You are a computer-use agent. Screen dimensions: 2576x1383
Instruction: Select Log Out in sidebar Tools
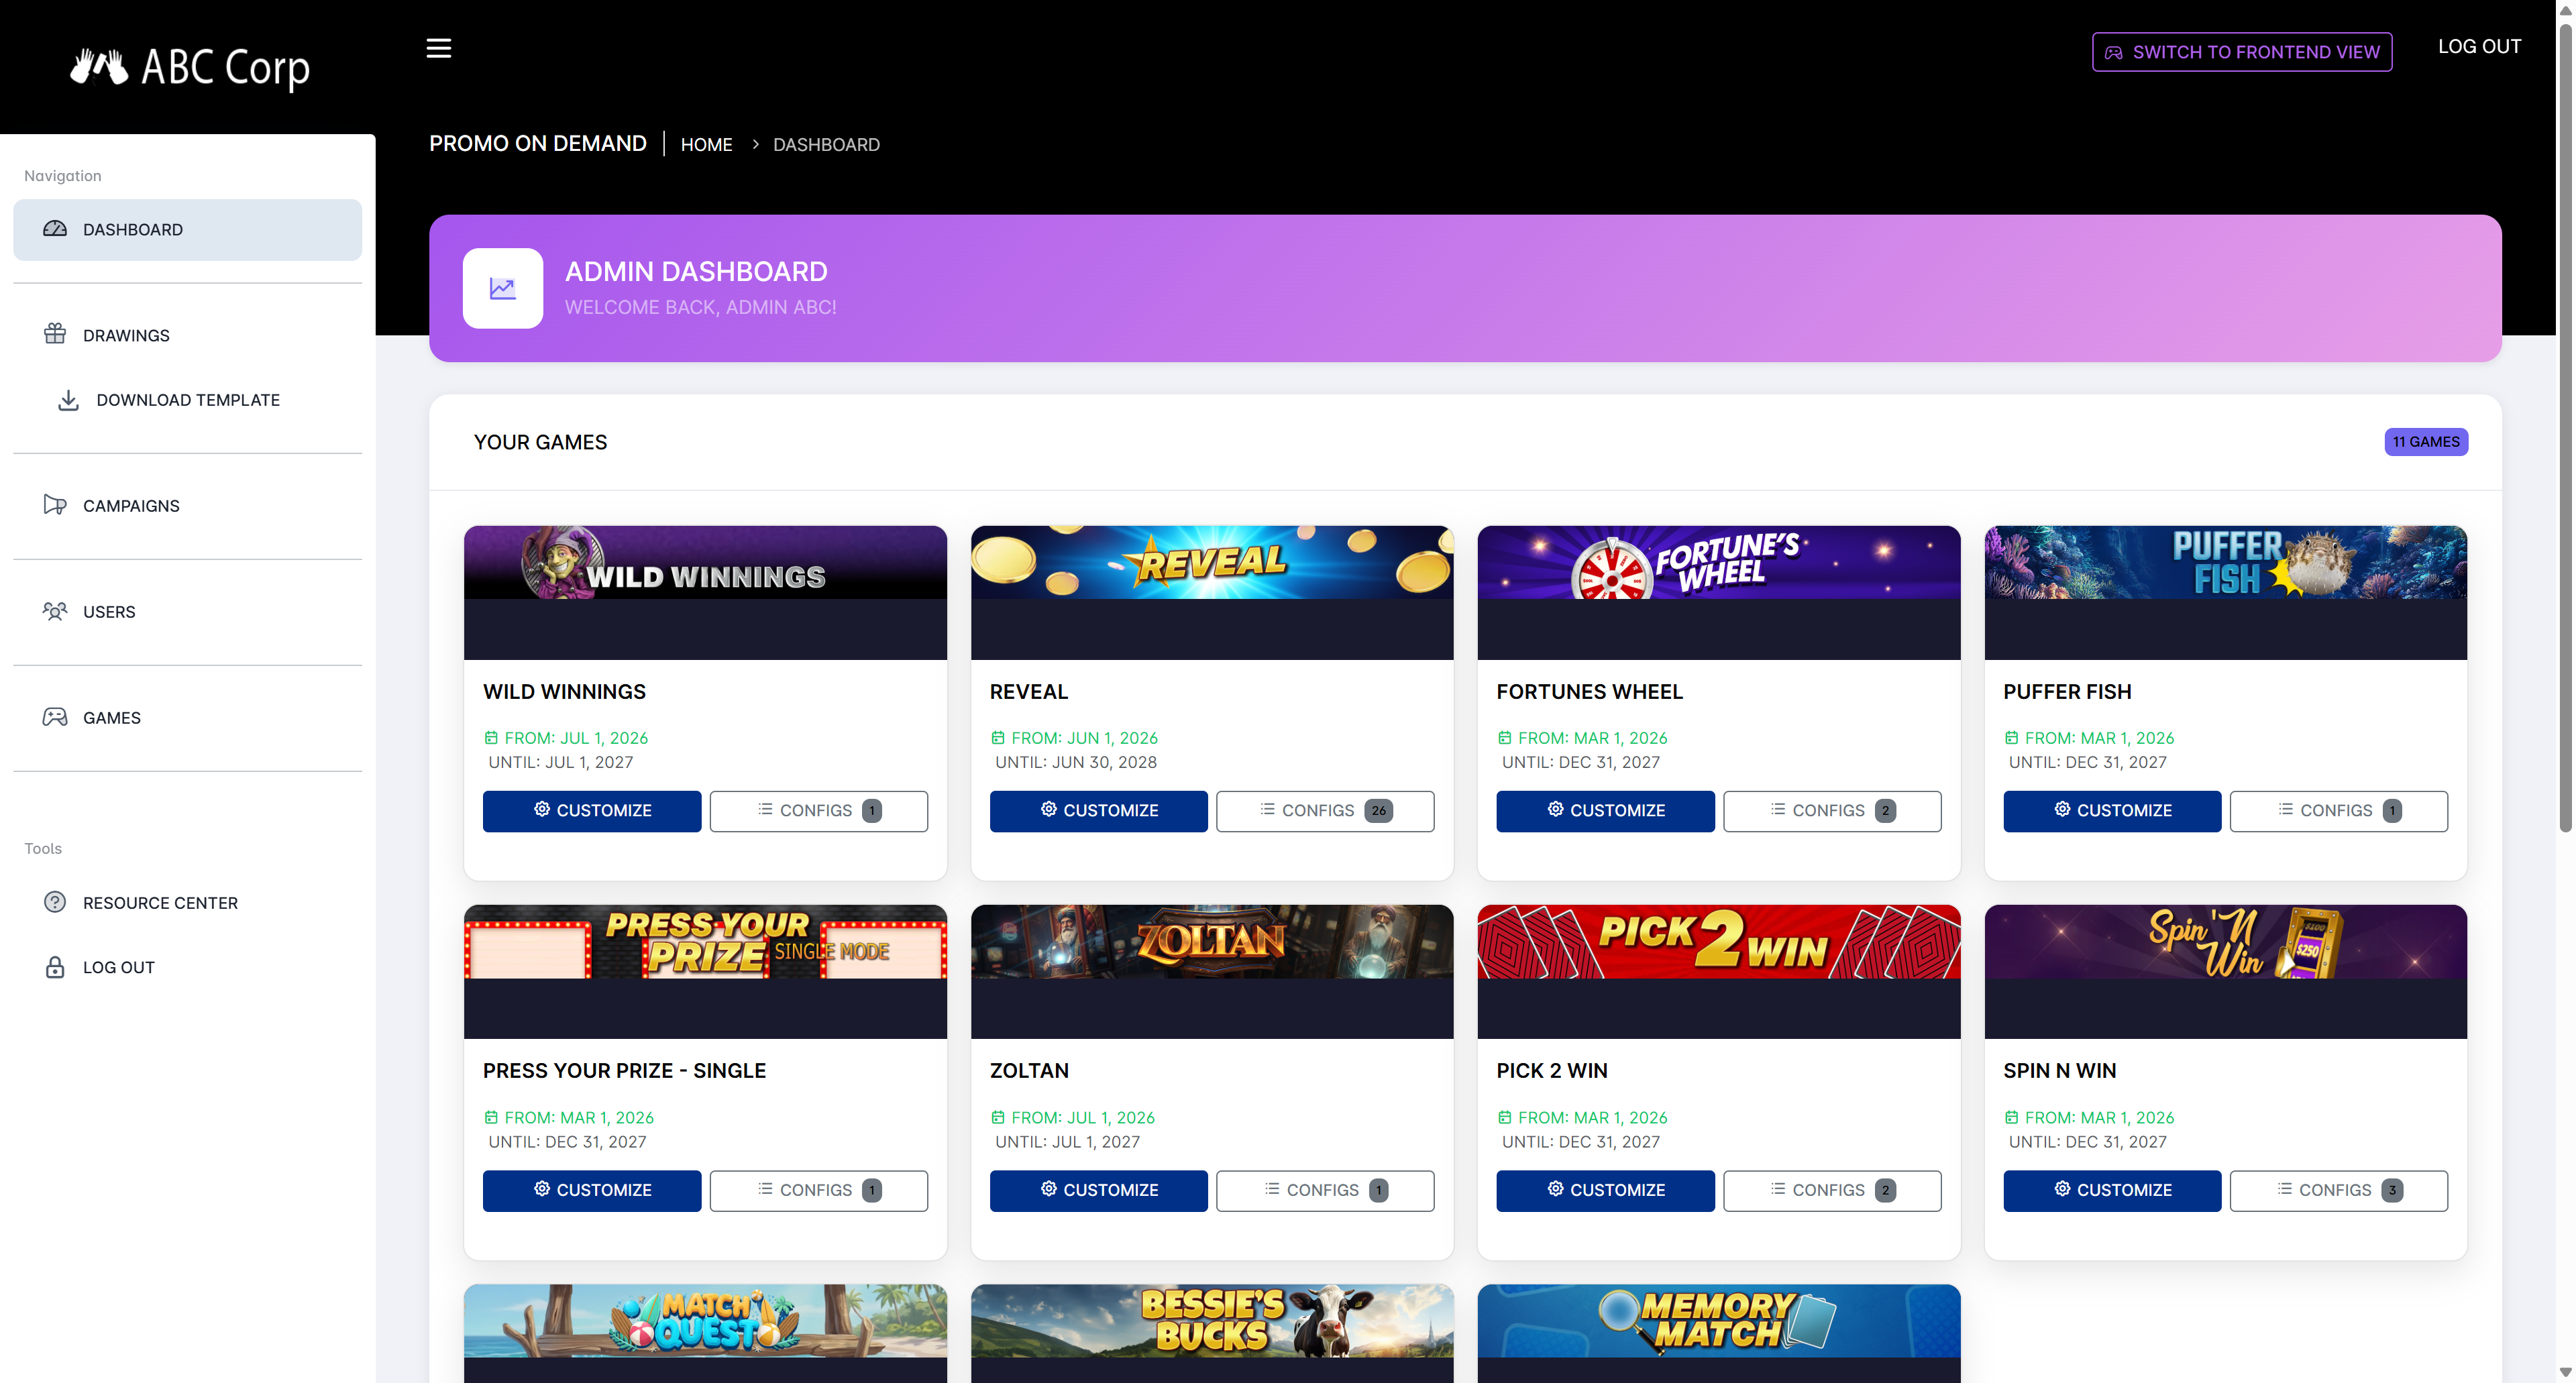(x=188, y=967)
